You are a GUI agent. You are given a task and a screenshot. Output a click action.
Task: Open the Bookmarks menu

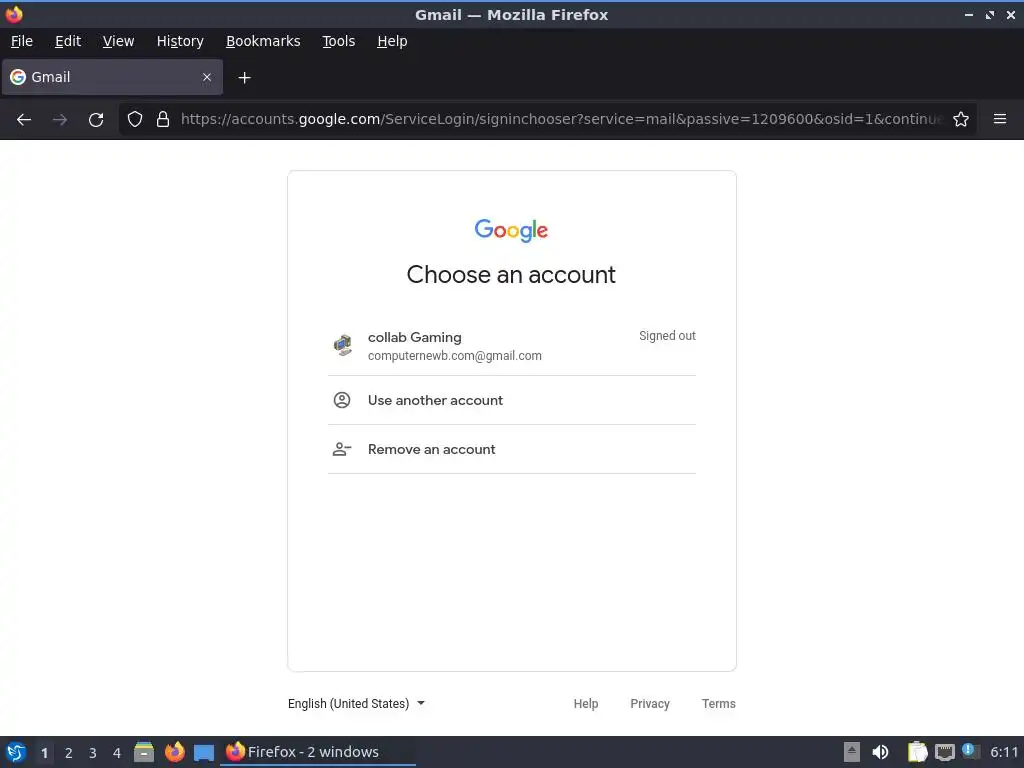point(263,41)
